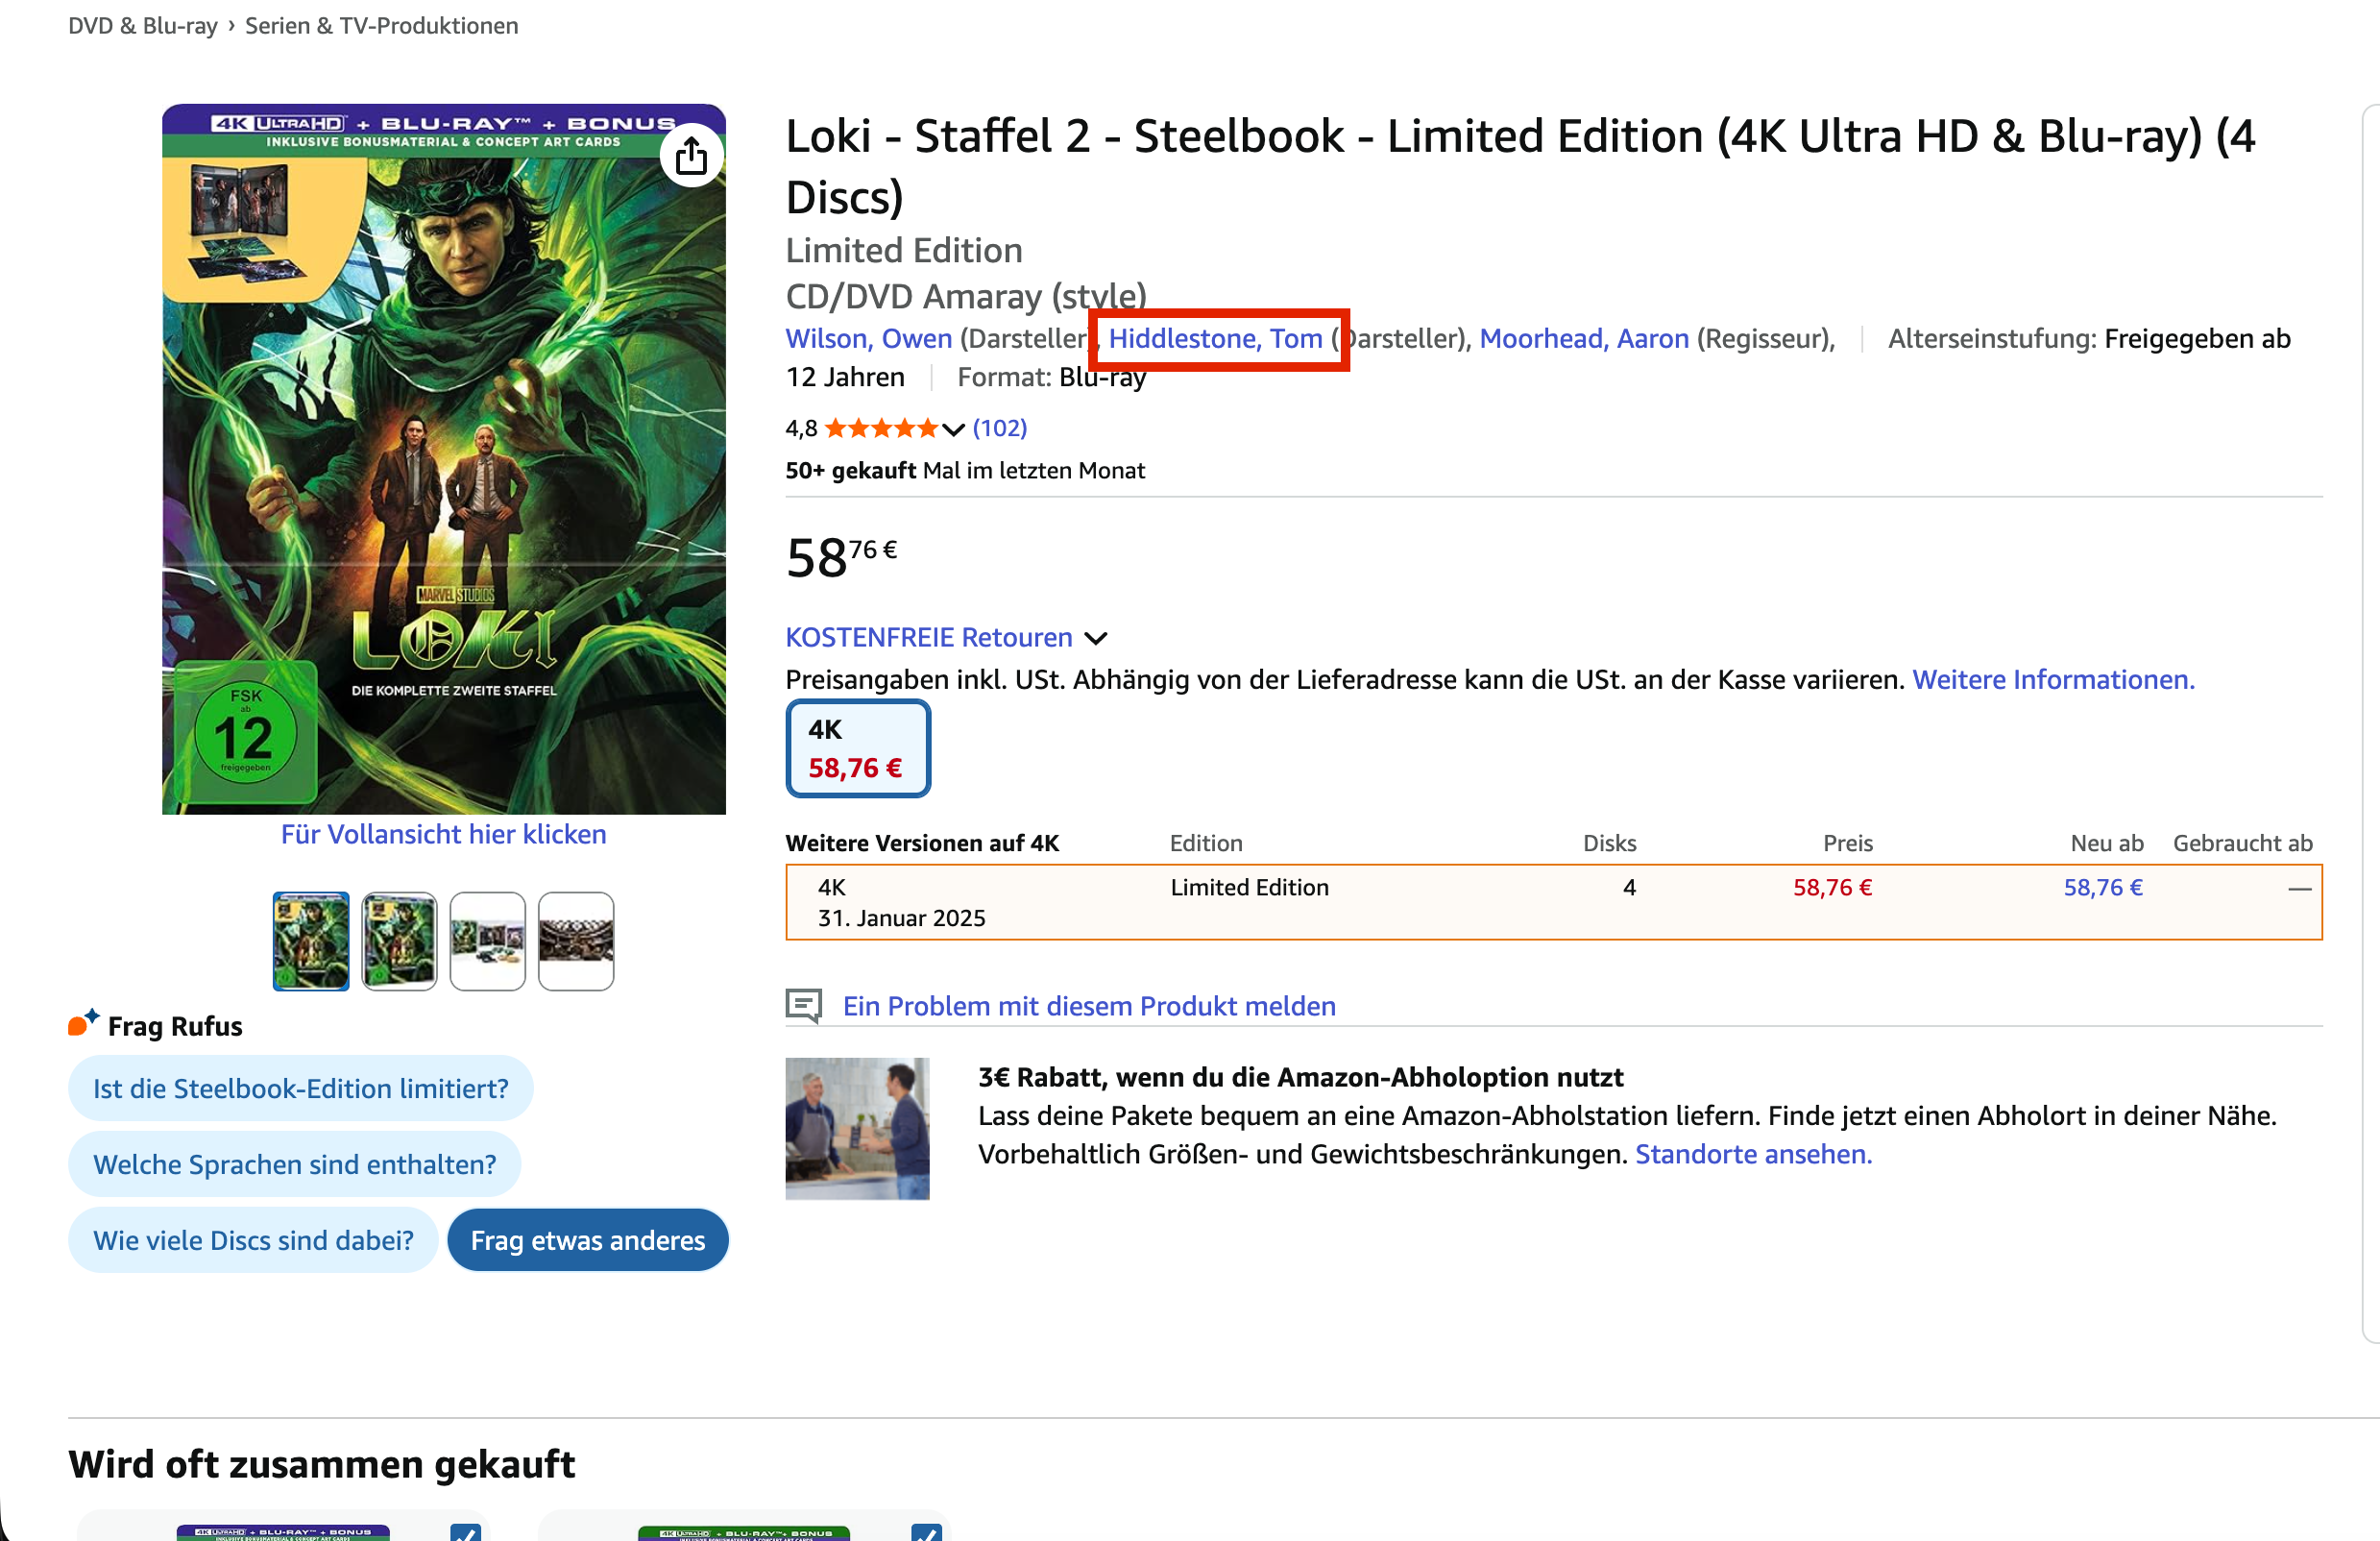
Task: Click the speech bubble report problem icon
Action: tap(804, 1005)
